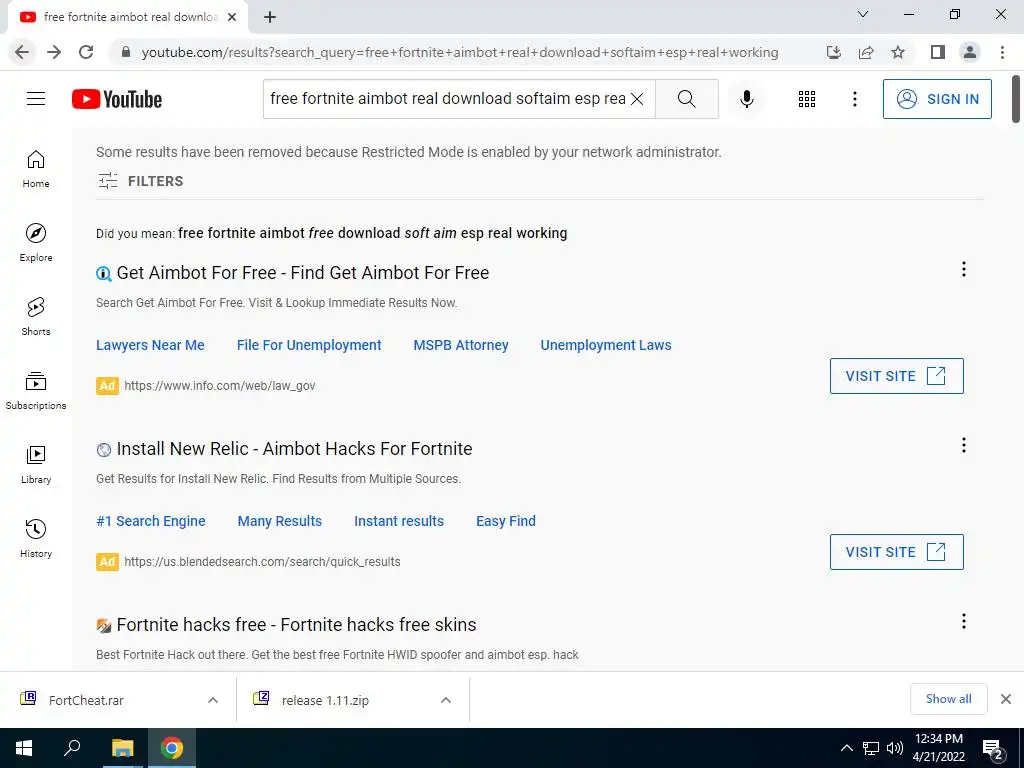
Task: Open the Instant results link
Action: 399,521
